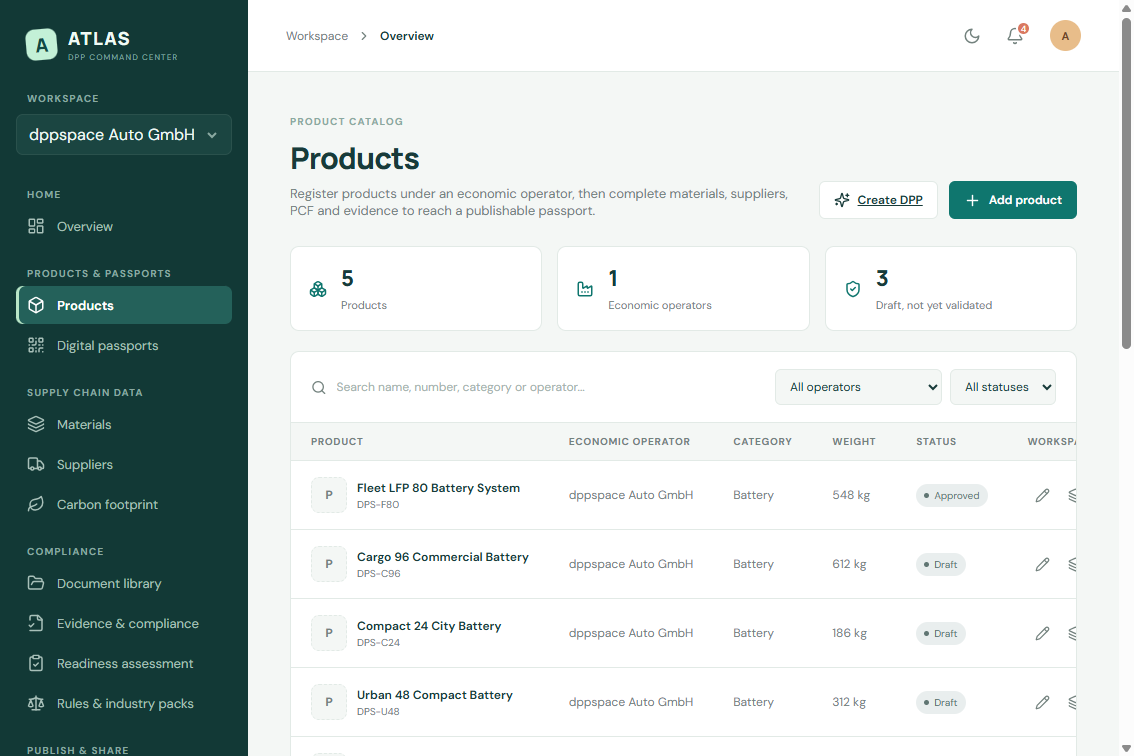Click the 612 kg weight cell
The height and width of the screenshot is (756, 1134).
click(849, 564)
